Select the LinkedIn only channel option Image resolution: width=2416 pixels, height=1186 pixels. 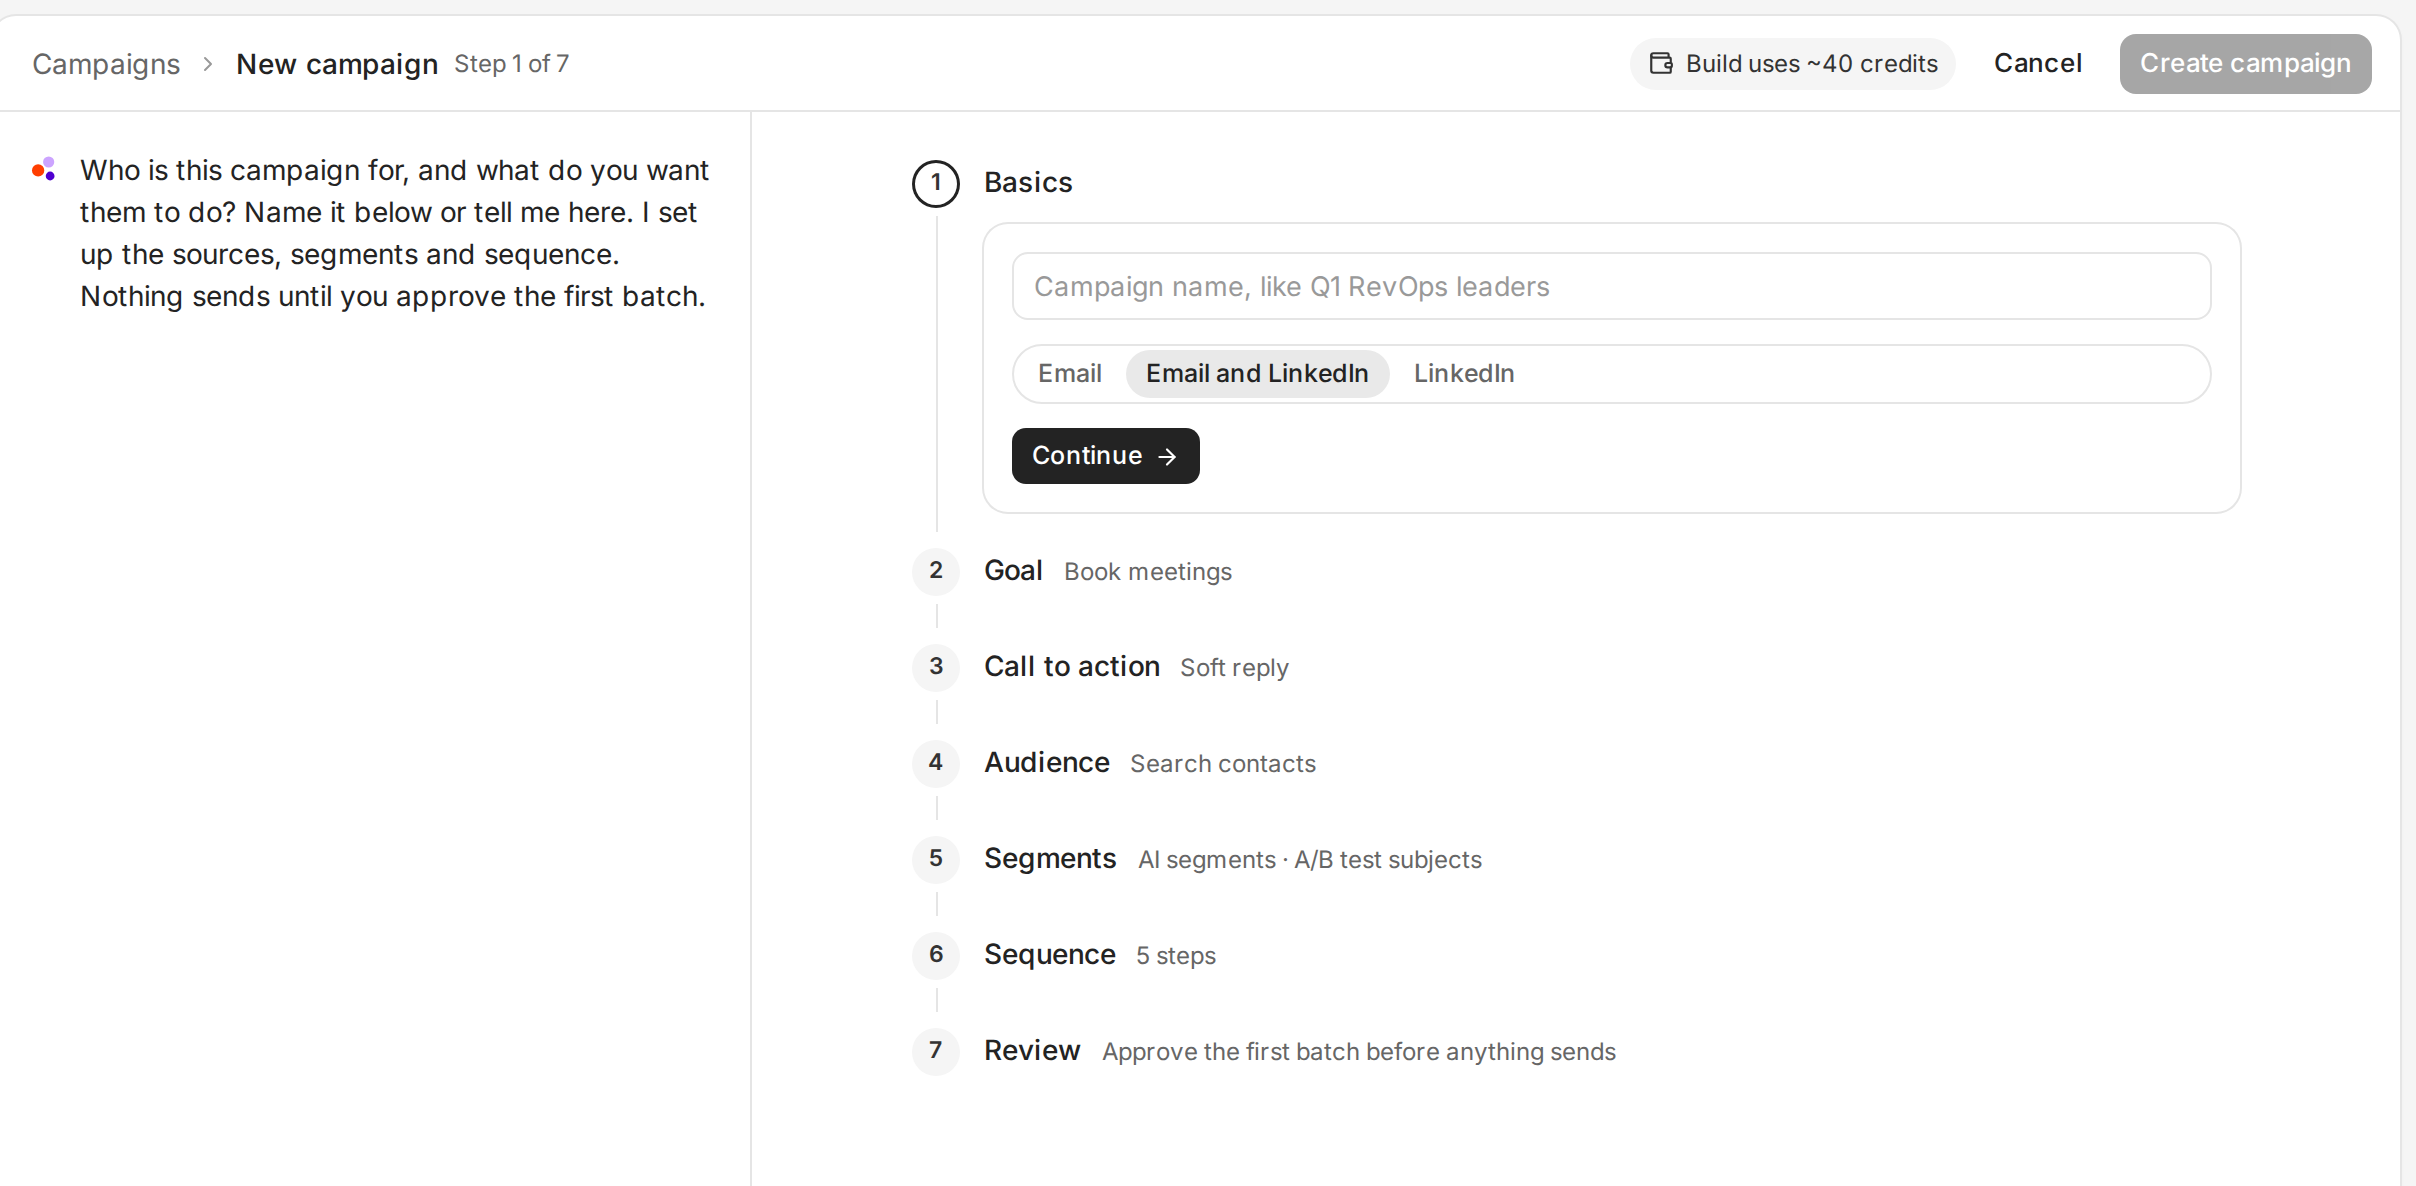point(1464,374)
